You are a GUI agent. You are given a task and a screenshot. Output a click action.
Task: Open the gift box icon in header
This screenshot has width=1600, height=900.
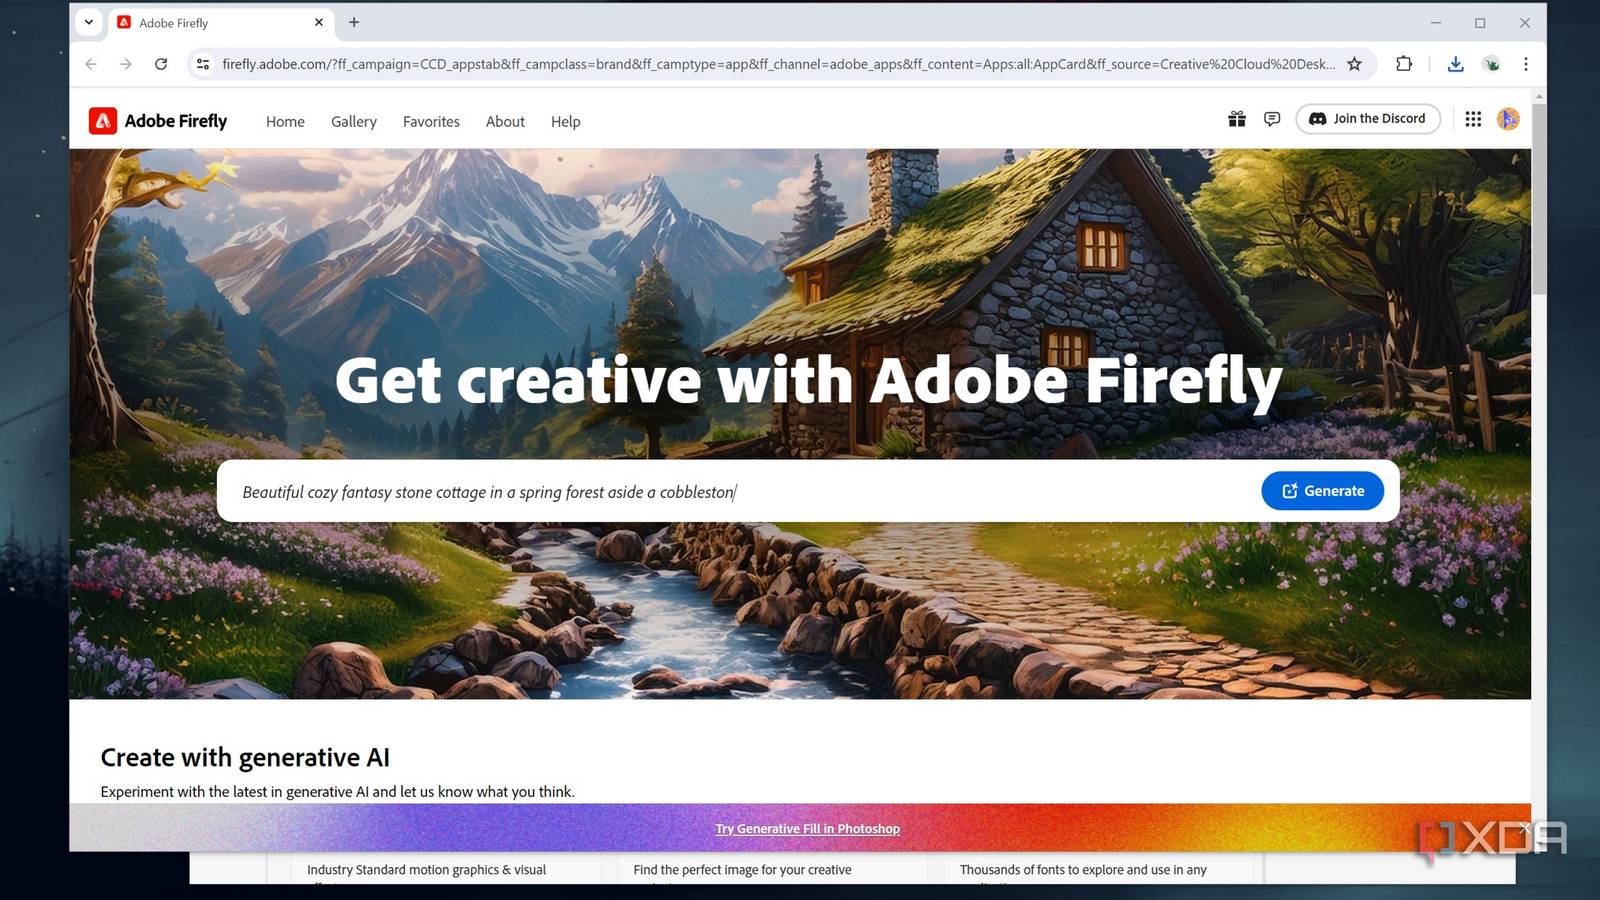(1237, 119)
